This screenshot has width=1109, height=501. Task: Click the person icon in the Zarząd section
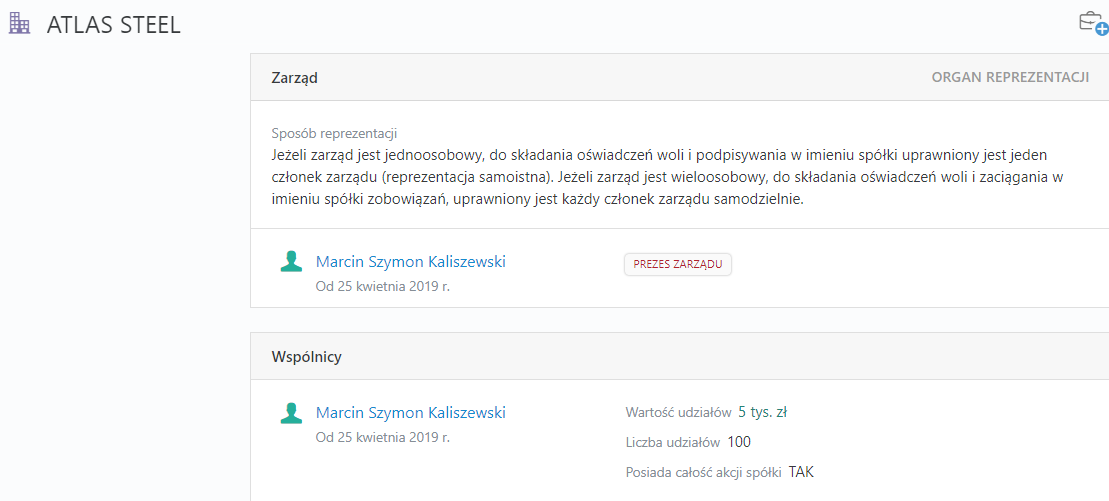click(x=291, y=261)
